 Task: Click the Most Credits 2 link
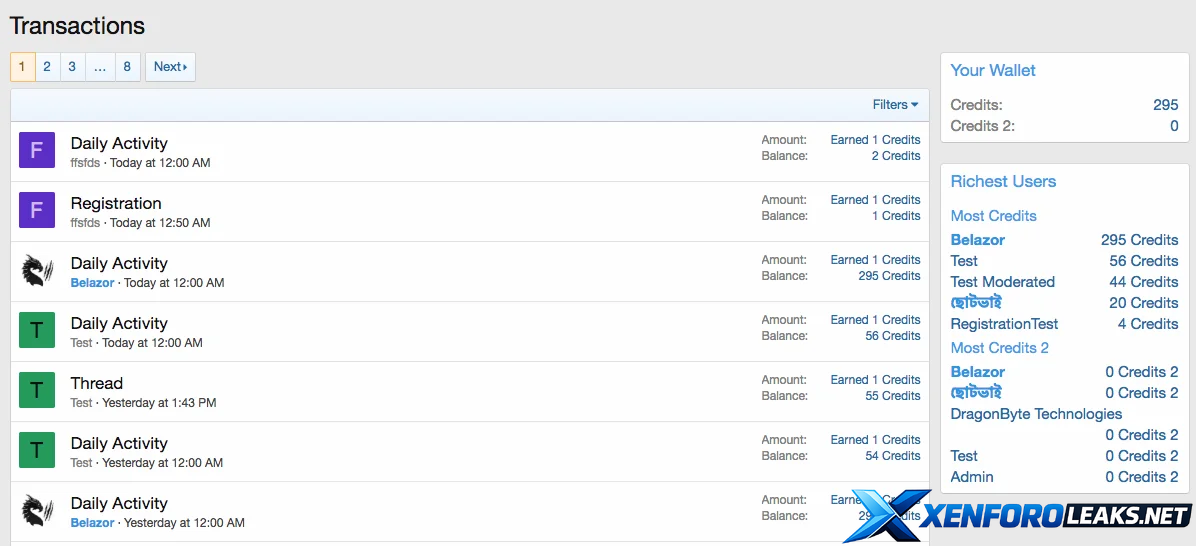pyautogui.click(x=999, y=348)
